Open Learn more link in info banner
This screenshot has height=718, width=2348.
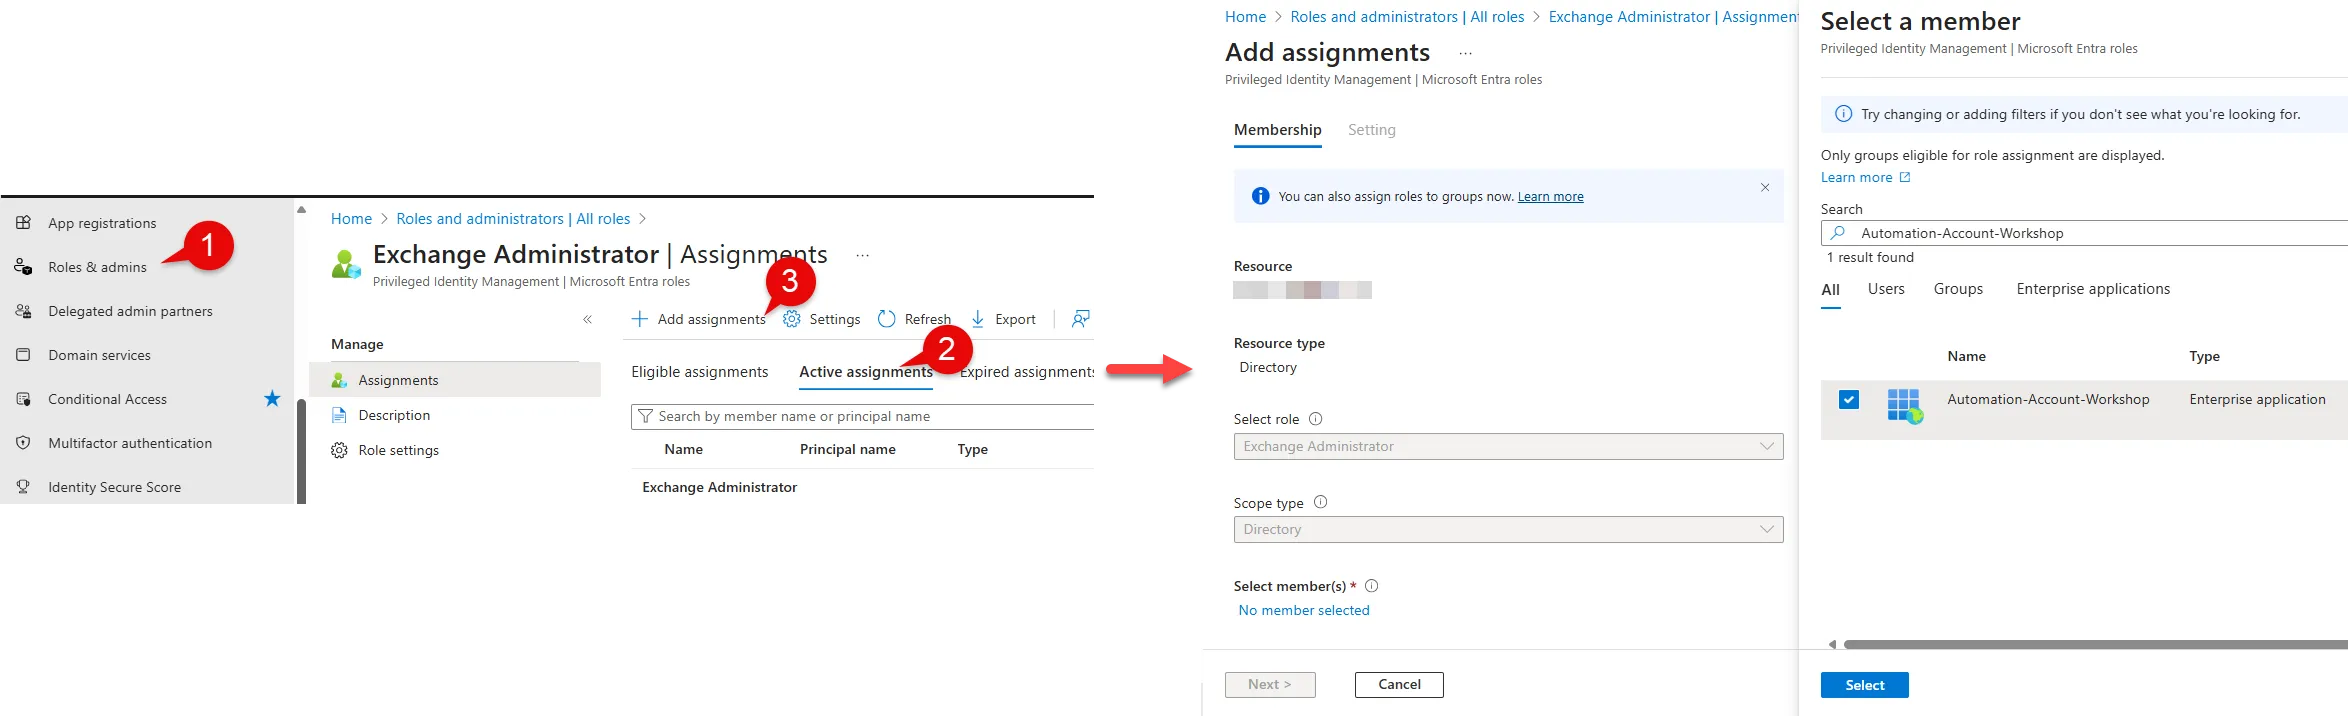pos(1550,197)
